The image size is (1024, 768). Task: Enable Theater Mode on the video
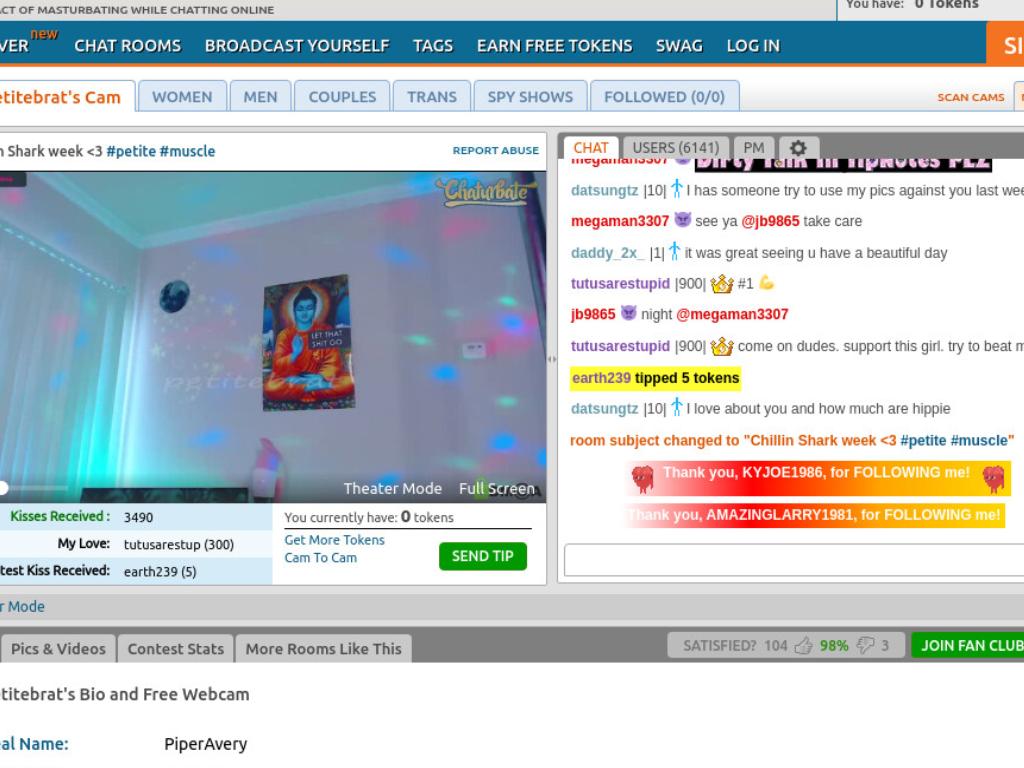coord(392,488)
